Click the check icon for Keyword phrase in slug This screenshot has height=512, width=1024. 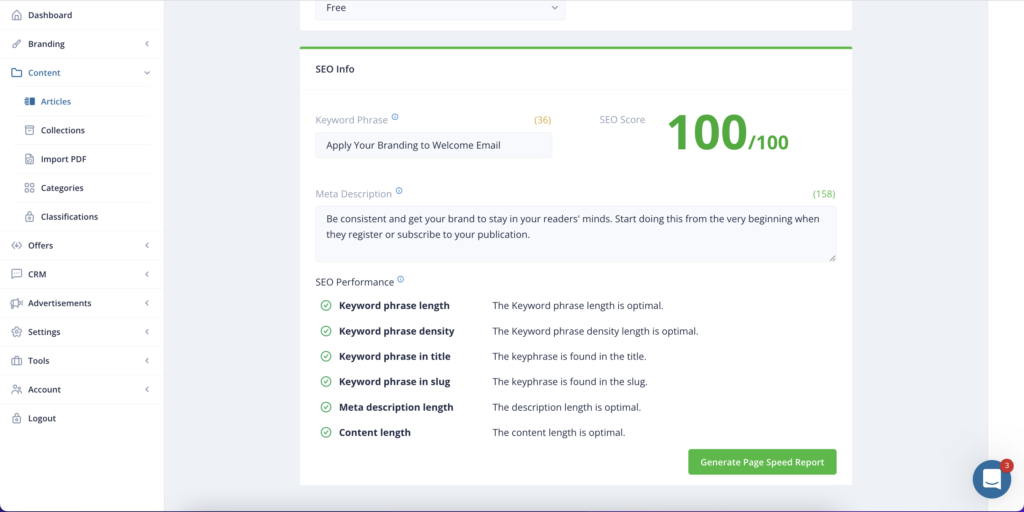(x=325, y=381)
